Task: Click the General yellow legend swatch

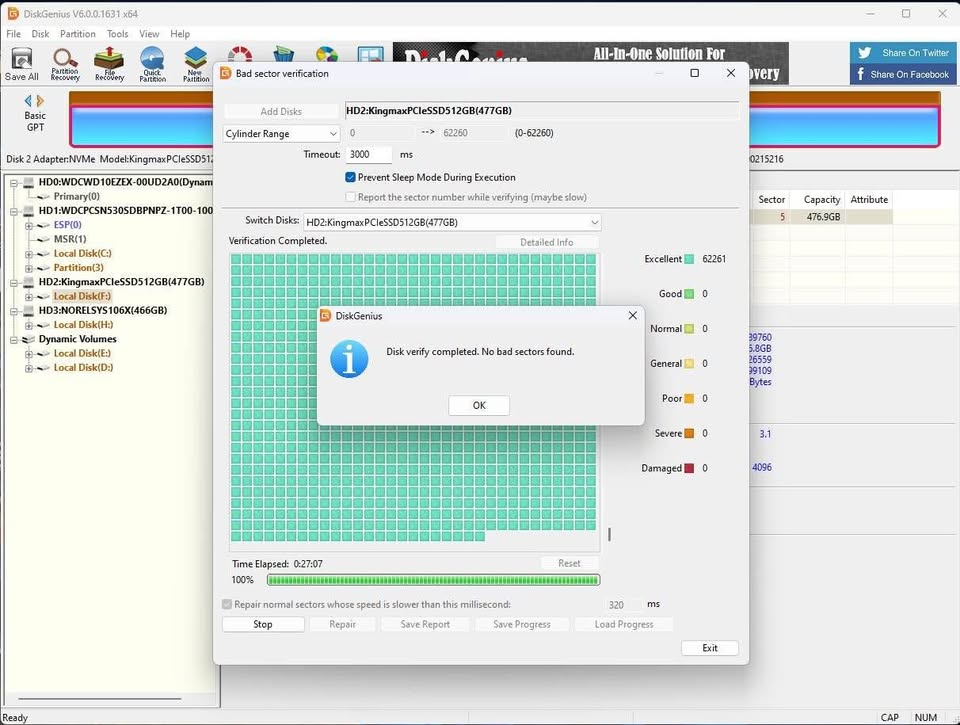Action: click(x=689, y=364)
